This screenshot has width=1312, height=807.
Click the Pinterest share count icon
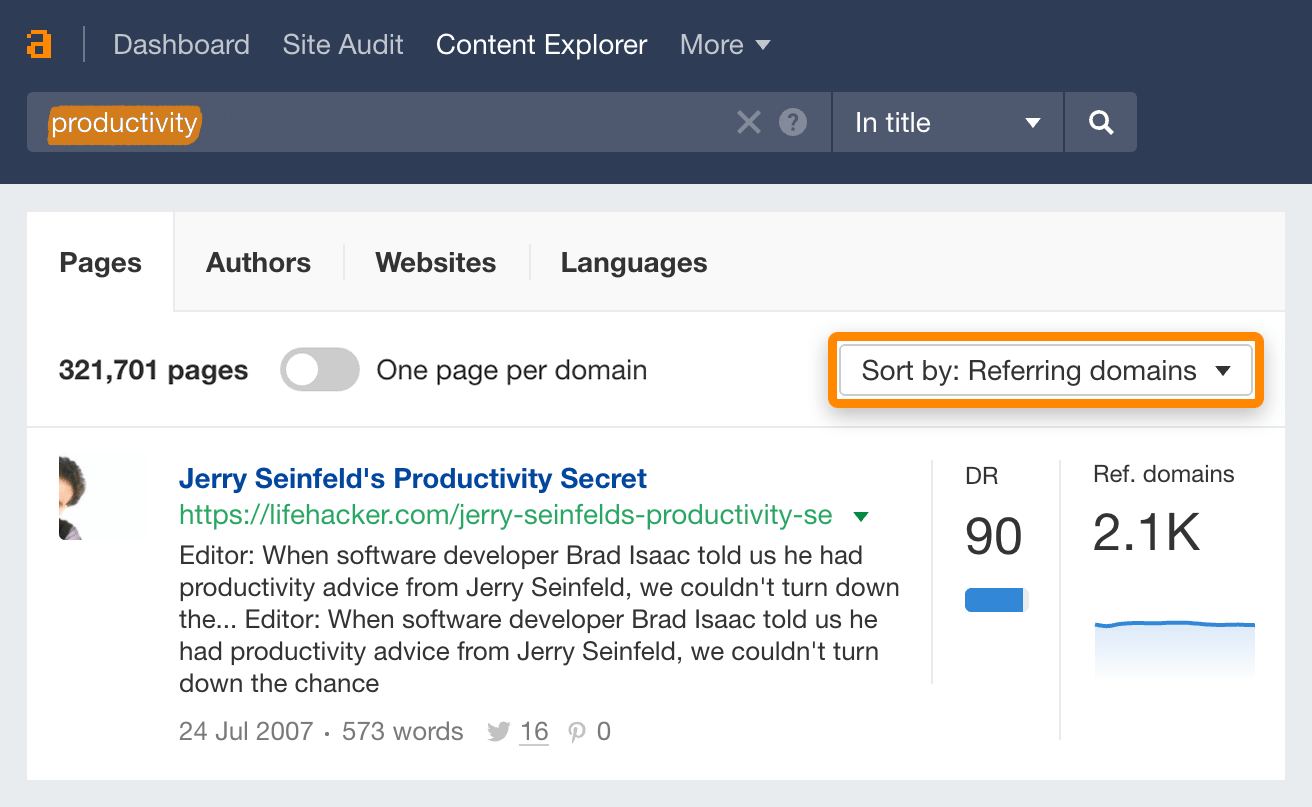[x=576, y=732]
